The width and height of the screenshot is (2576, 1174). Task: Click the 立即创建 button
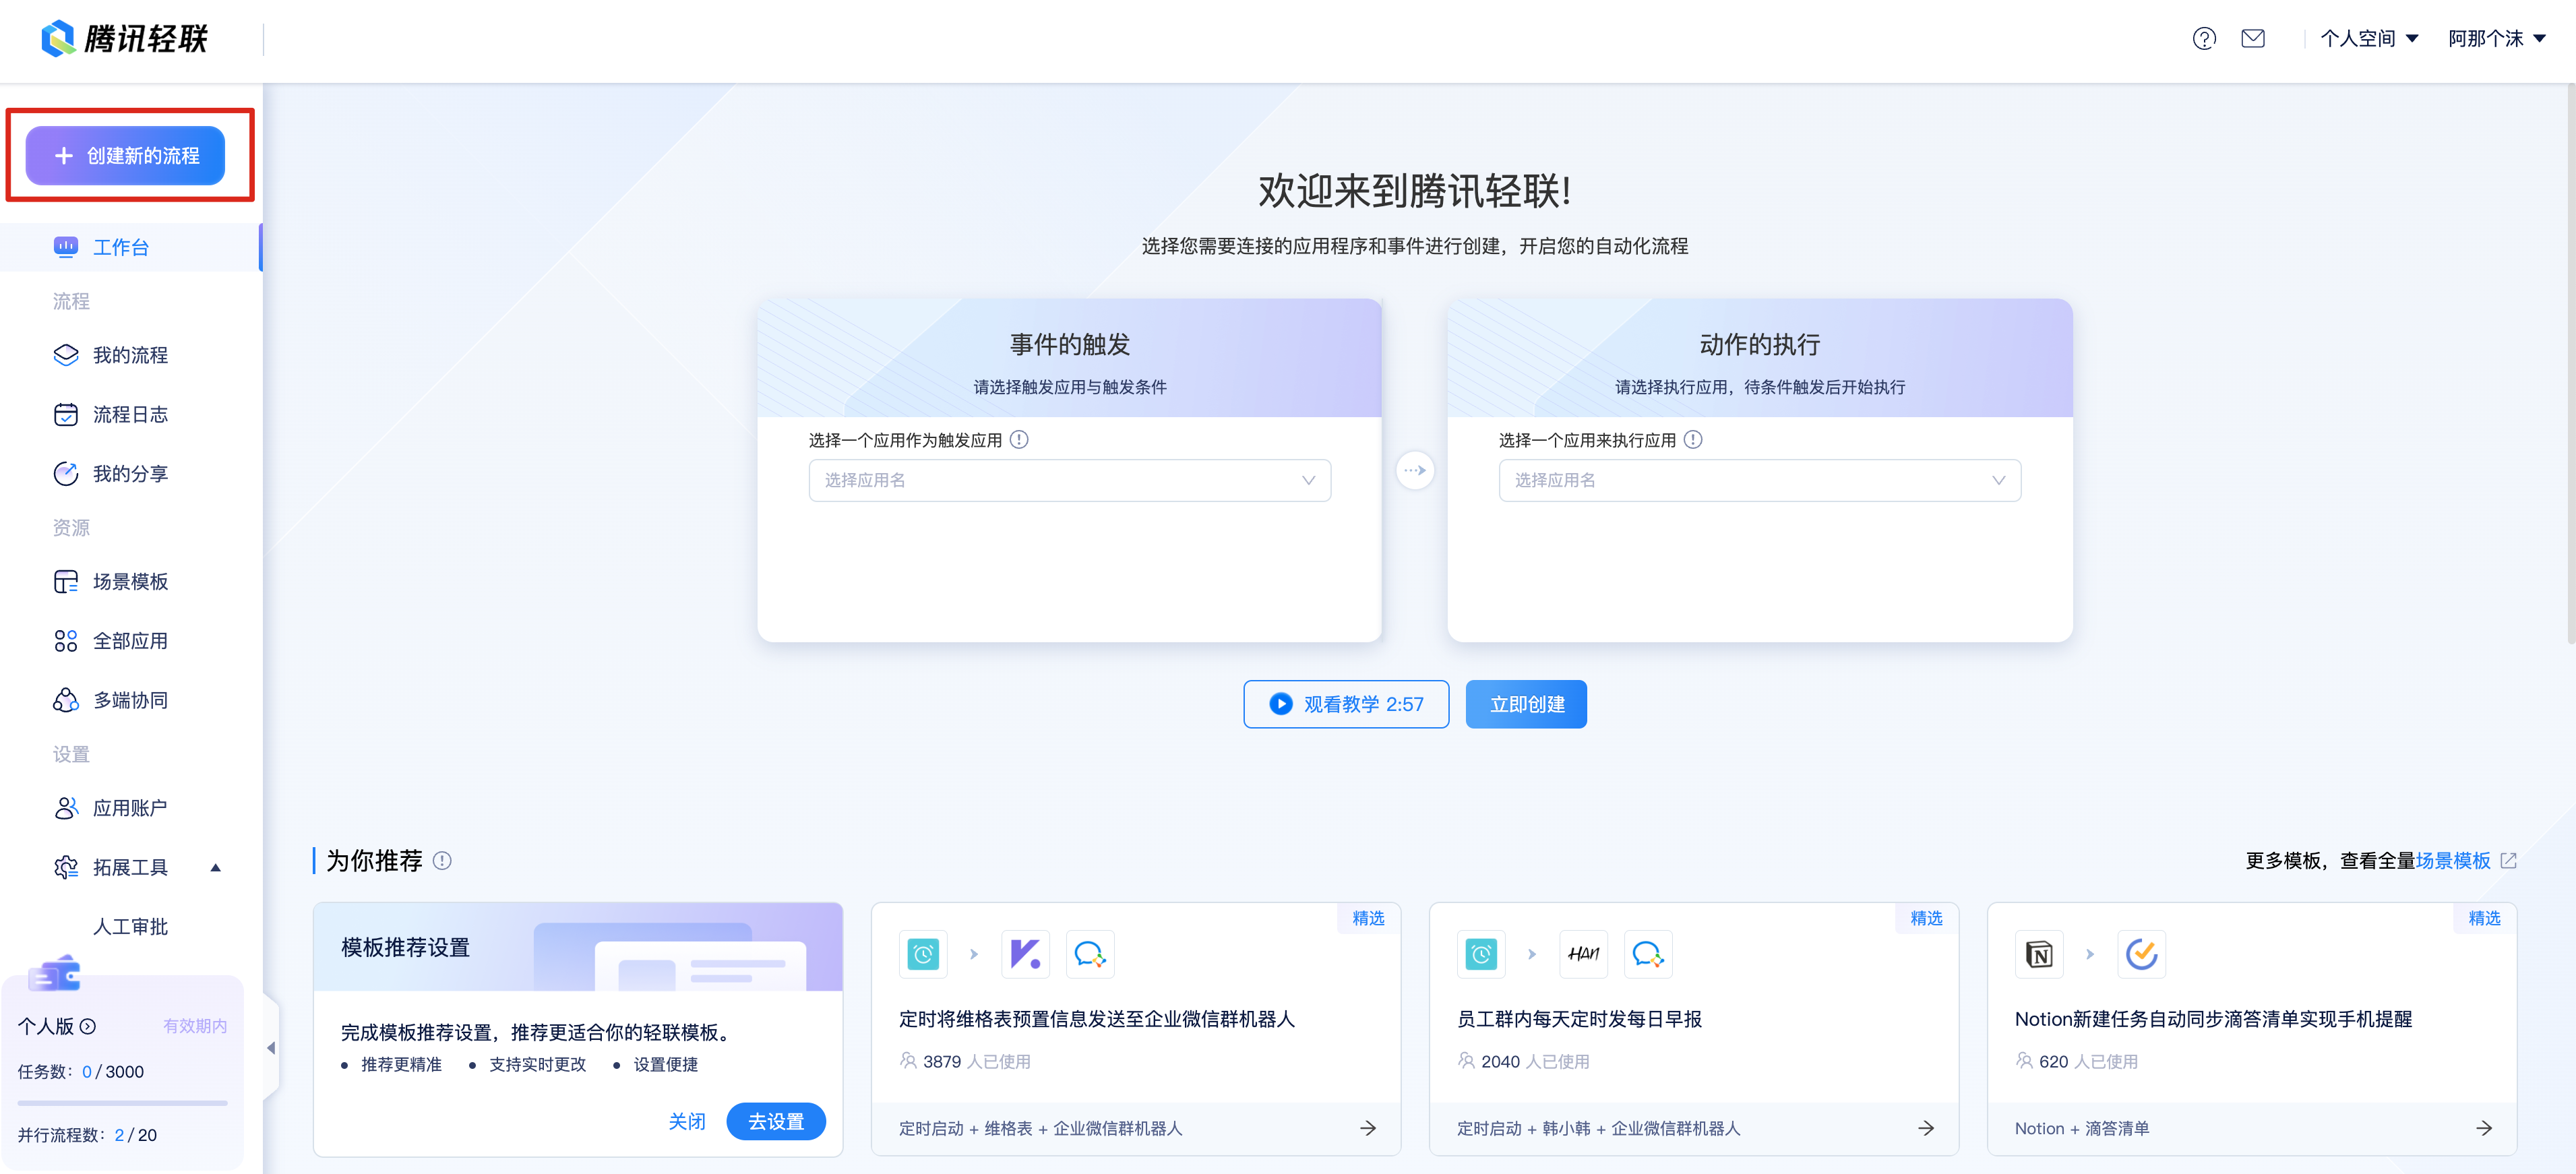click(1526, 704)
